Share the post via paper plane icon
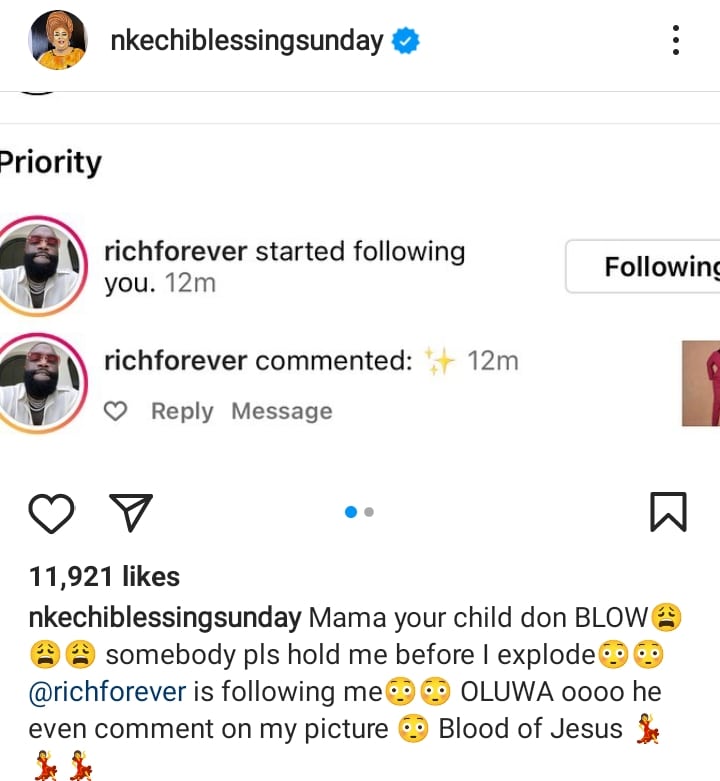The width and height of the screenshot is (720, 781). (129, 512)
